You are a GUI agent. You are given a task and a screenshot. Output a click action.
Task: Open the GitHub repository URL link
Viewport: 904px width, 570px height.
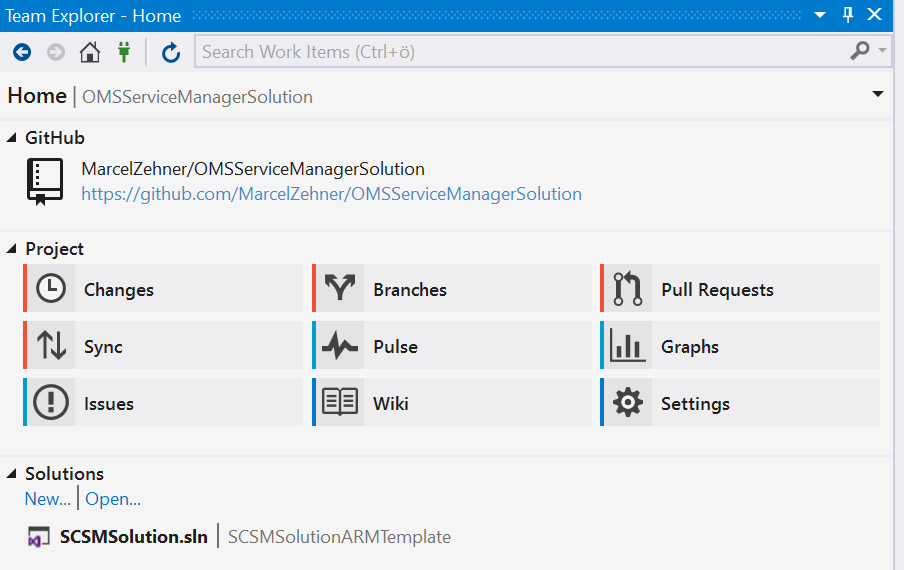click(x=331, y=194)
